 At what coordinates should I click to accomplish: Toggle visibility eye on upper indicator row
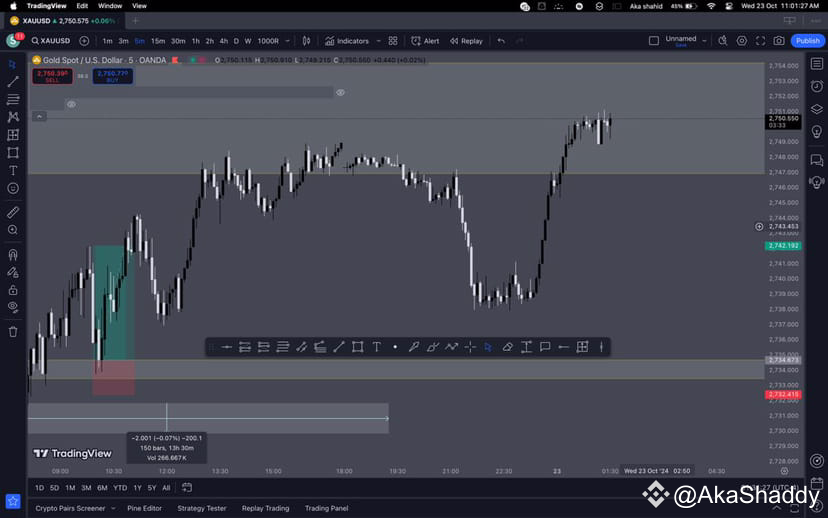pyautogui.click(x=341, y=93)
